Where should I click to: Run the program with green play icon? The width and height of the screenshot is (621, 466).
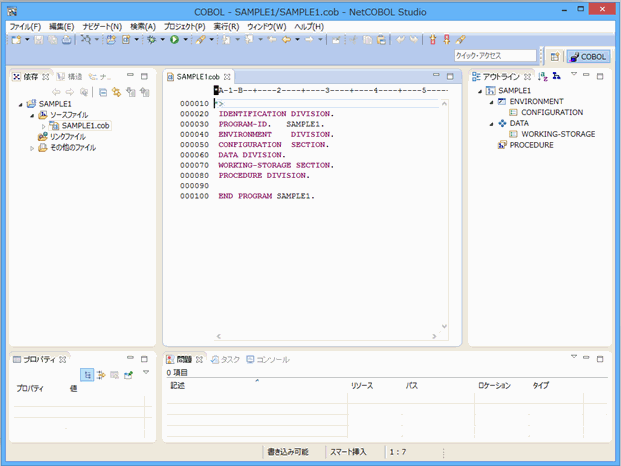[x=174, y=40]
